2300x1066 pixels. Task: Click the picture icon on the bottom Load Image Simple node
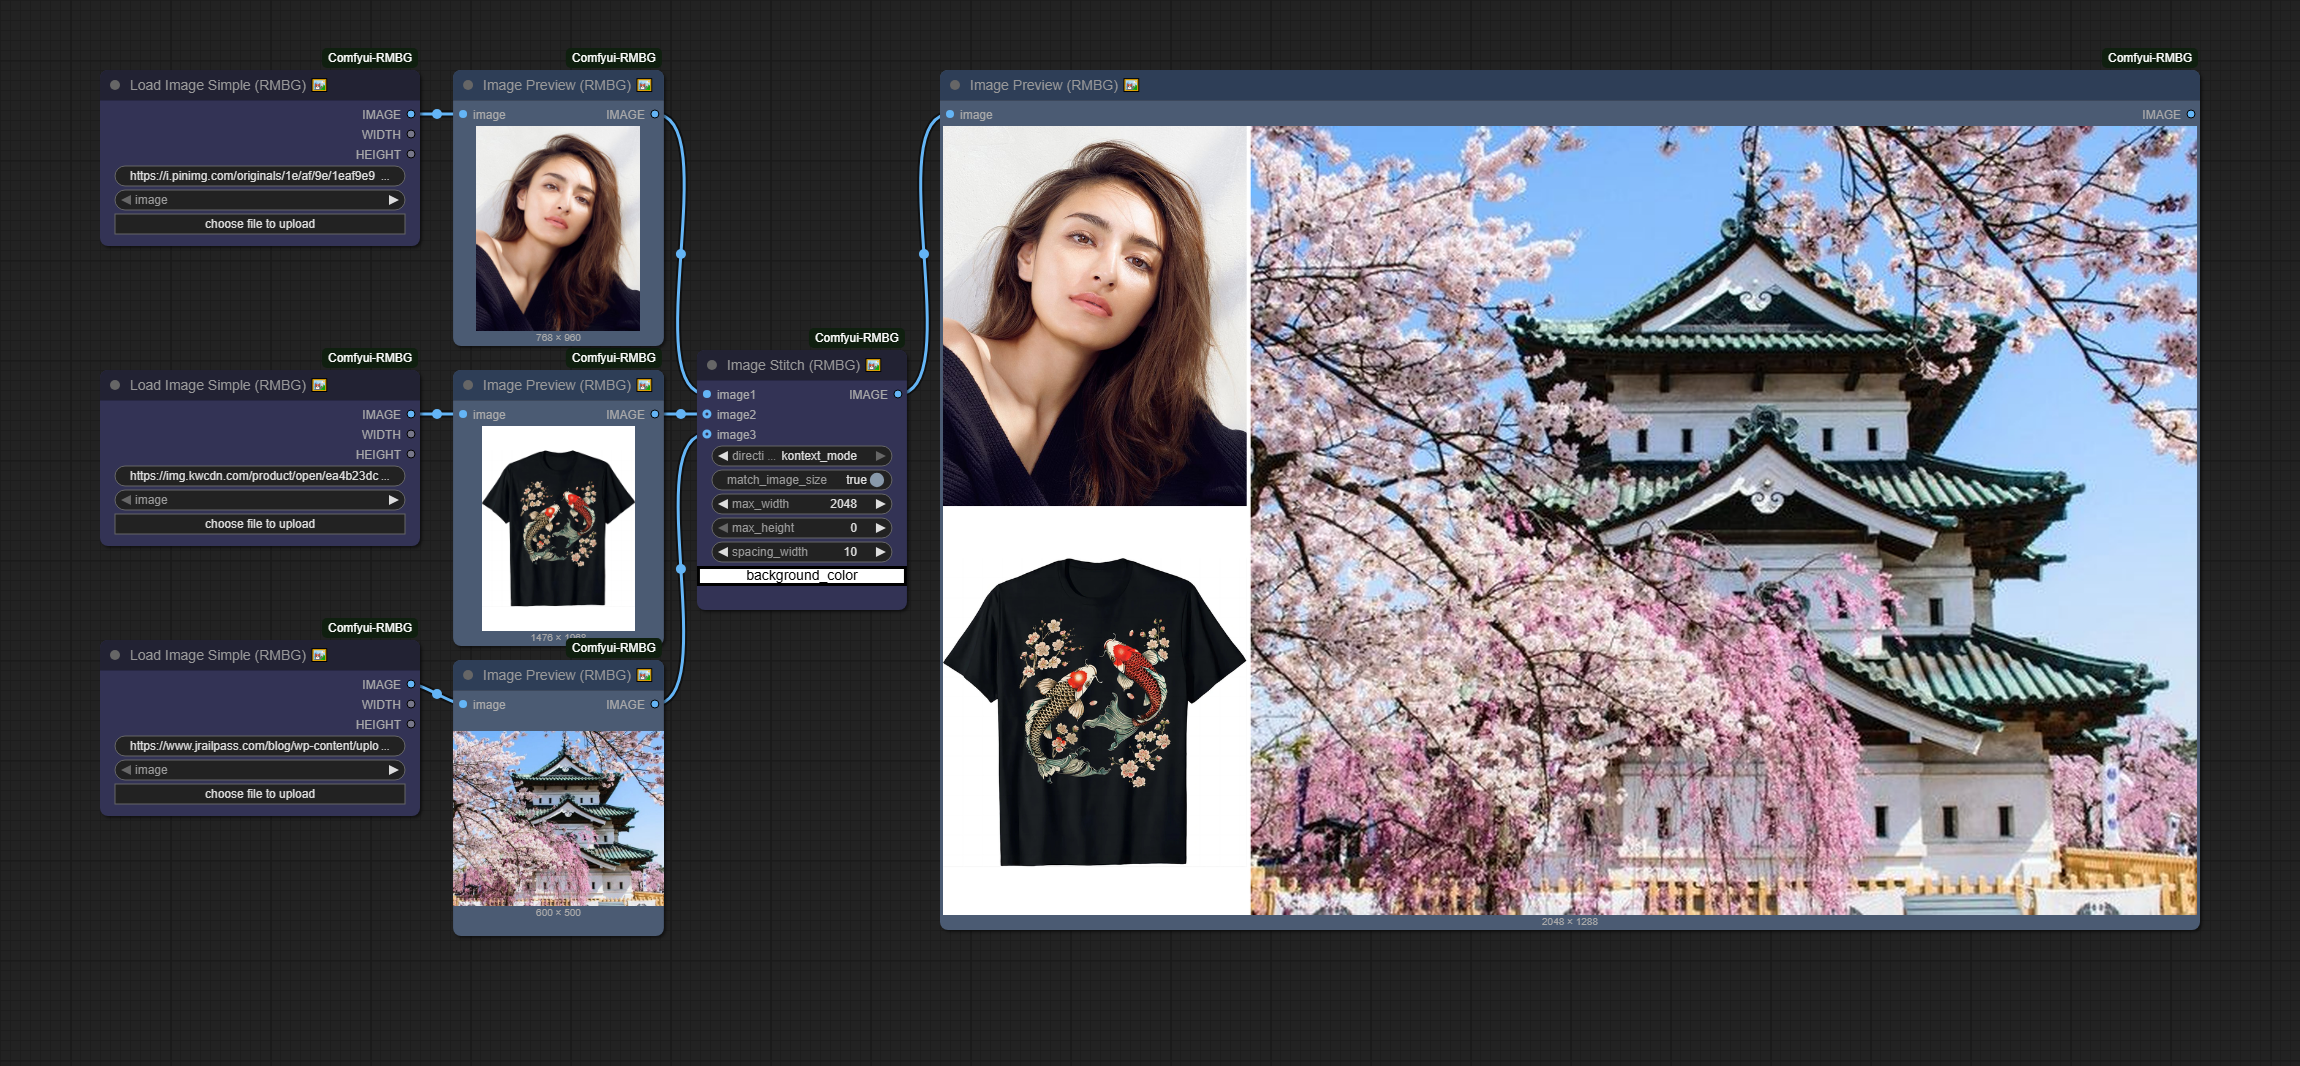[x=318, y=655]
